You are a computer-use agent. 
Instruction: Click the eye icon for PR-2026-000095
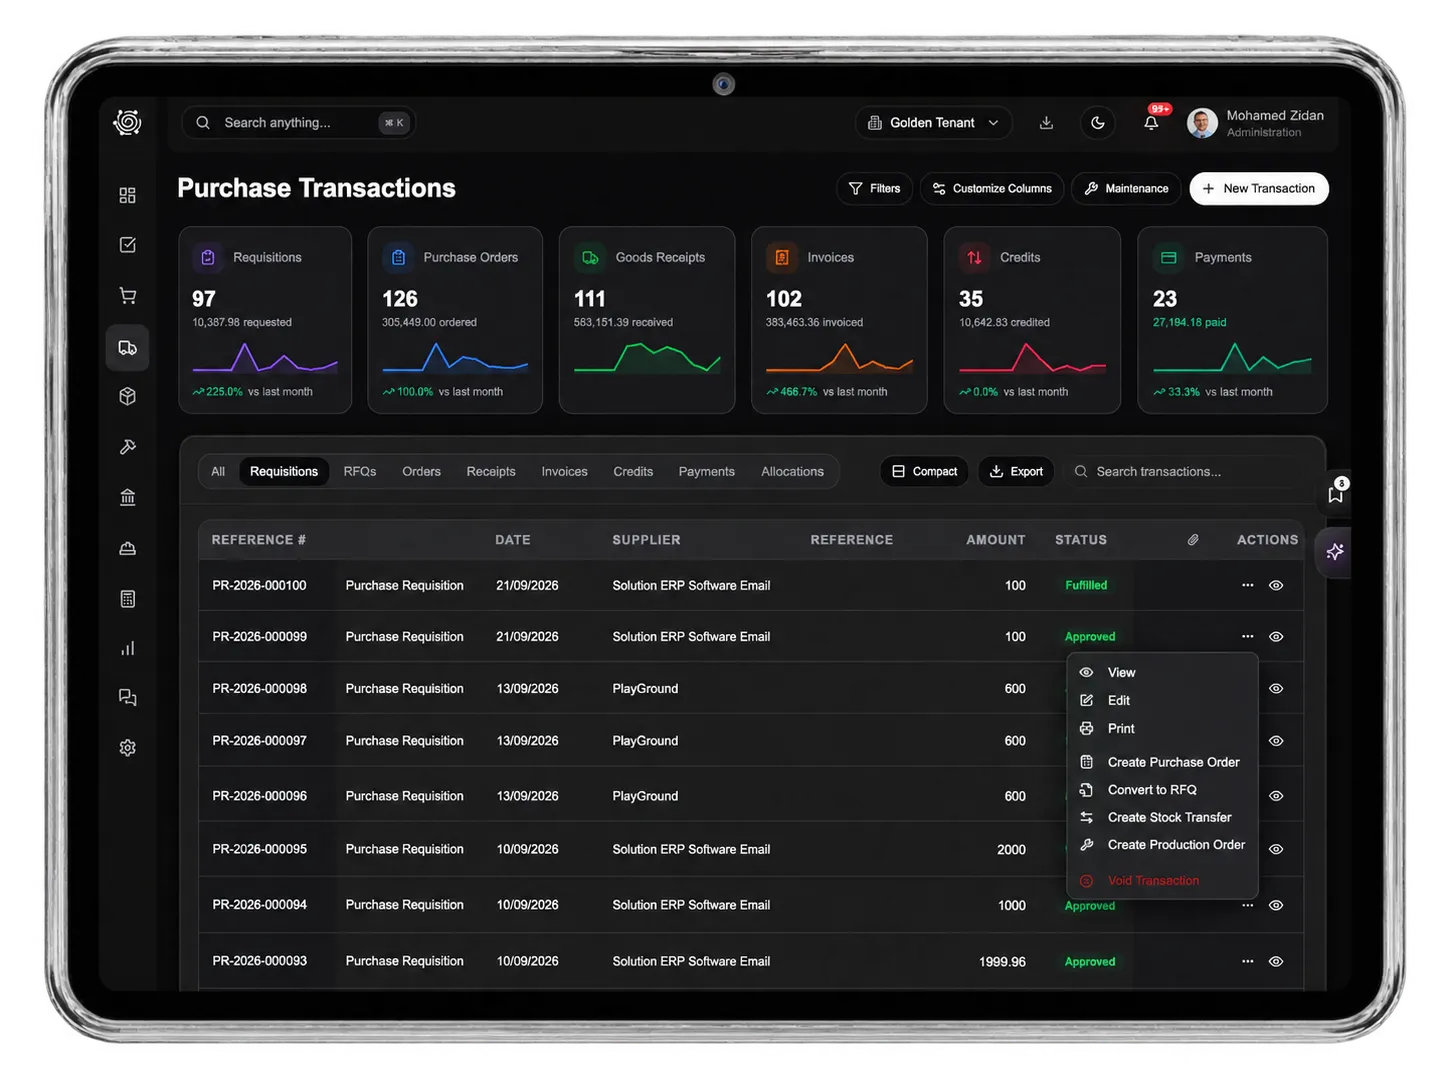point(1276,849)
